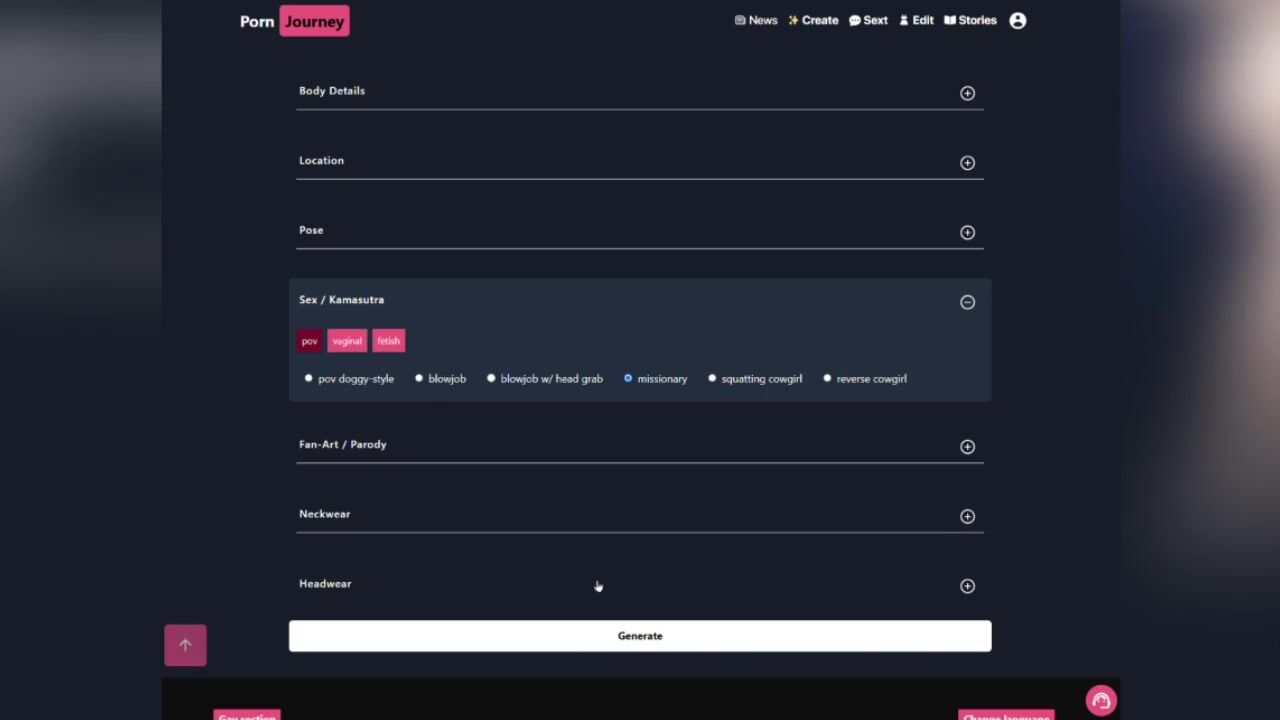1280x720 pixels.
Task: Select the pink fetish category tag
Action: point(388,341)
